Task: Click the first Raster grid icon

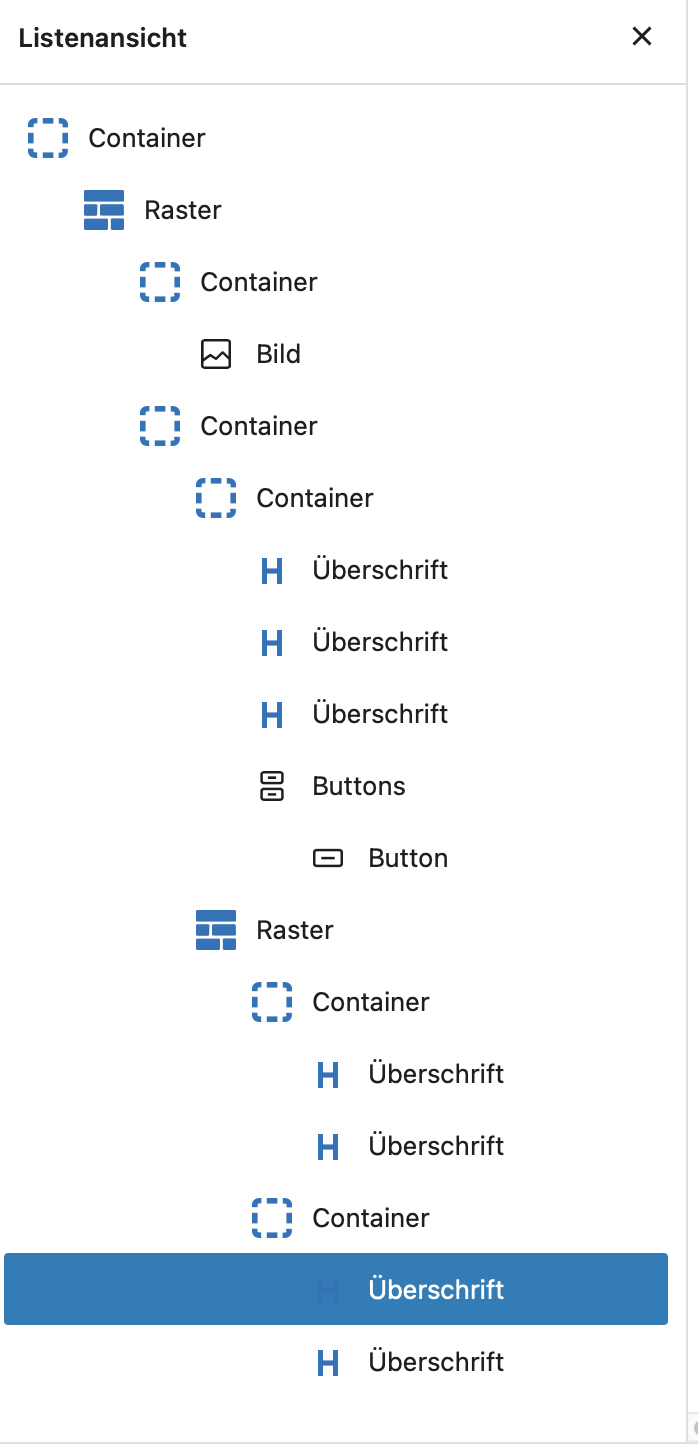Action: point(104,210)
